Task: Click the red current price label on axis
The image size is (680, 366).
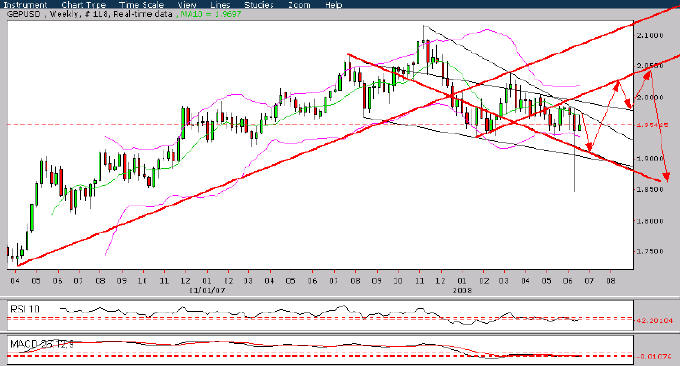Action: 652,124
